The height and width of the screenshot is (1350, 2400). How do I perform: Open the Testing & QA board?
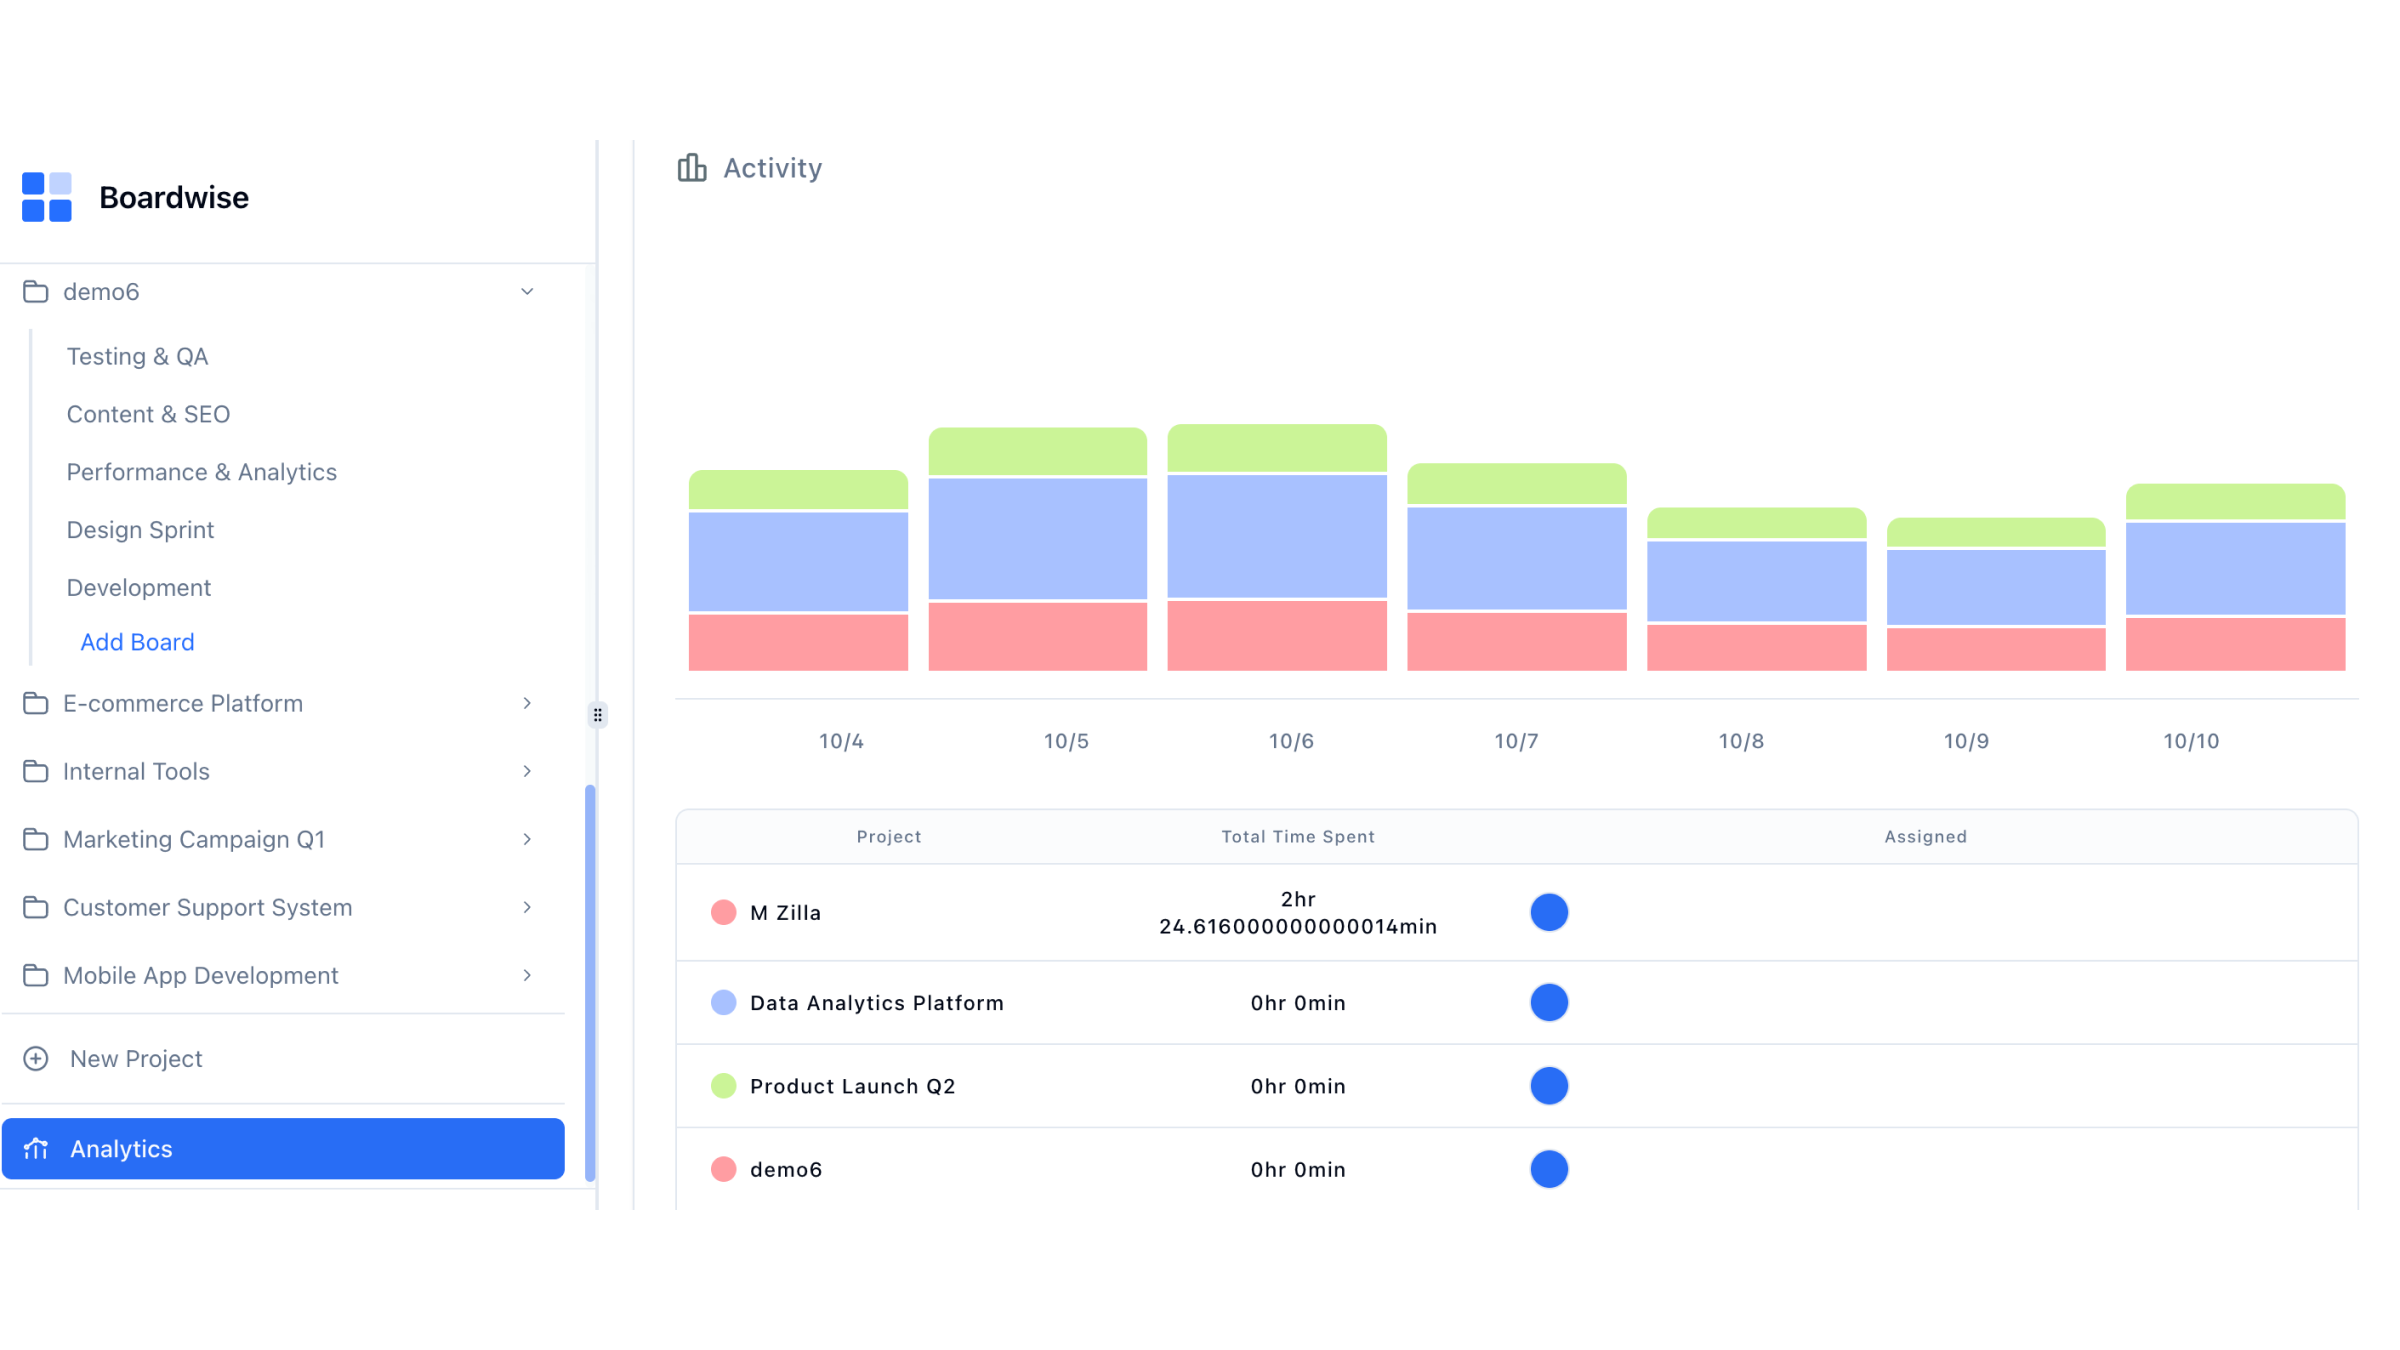click(137, 357)
